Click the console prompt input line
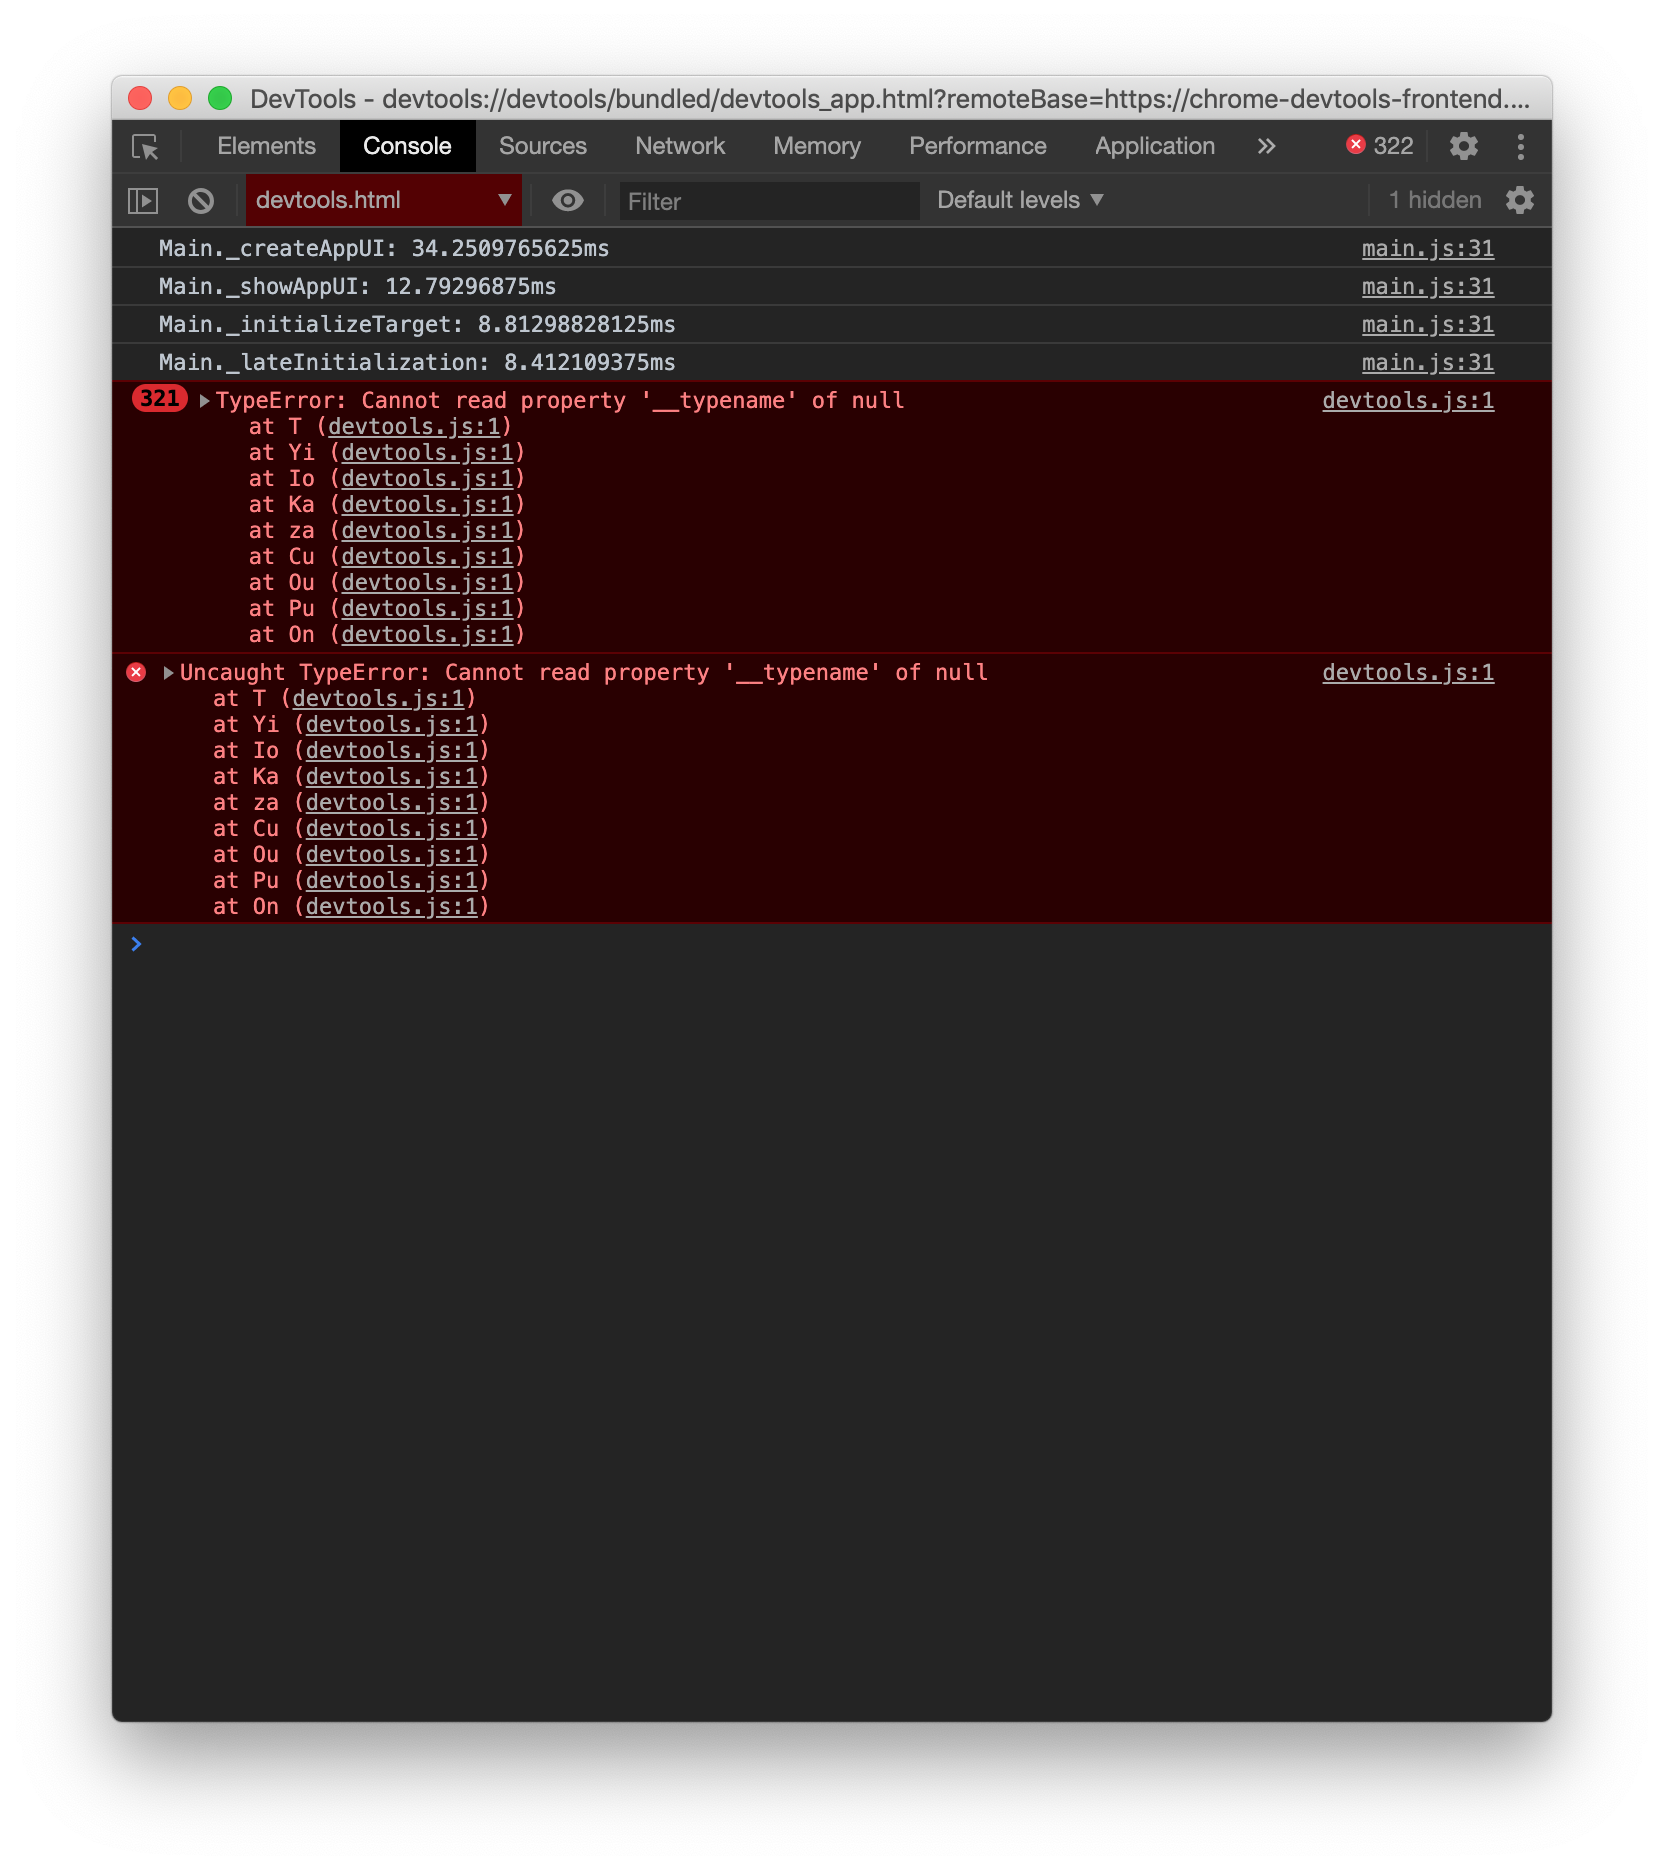The image size is (1664, 1870). (832, 944)
